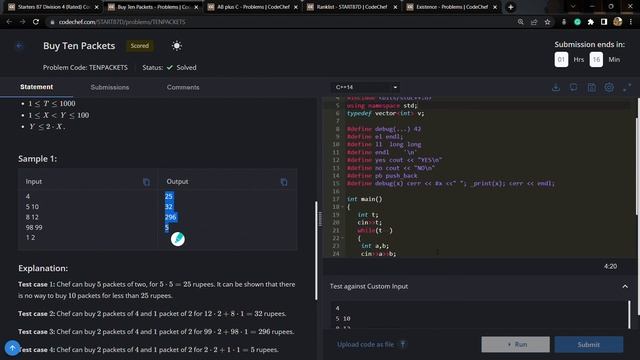Toggle the browser side panel icon
This screenshot has height=360, width=640.
coord(604,22)
